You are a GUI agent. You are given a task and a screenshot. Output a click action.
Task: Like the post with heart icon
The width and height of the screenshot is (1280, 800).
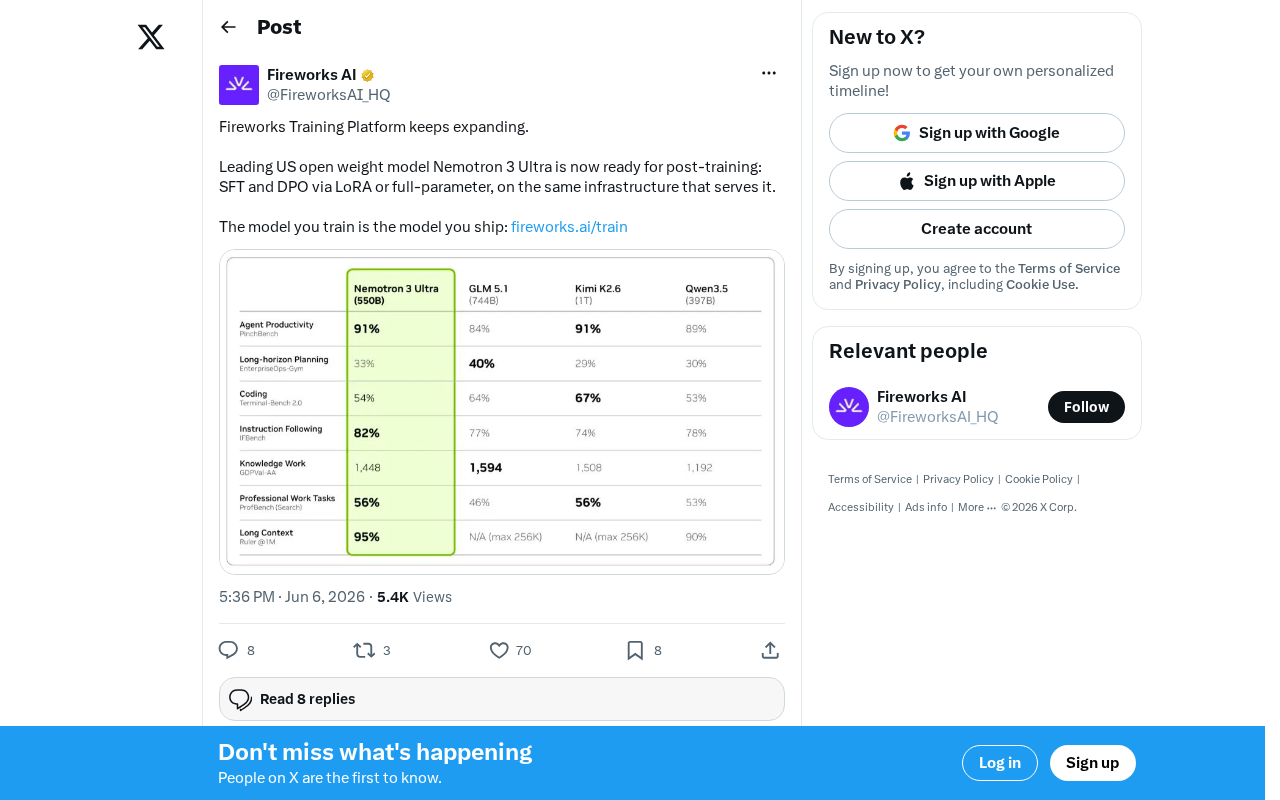pos(499,650)
